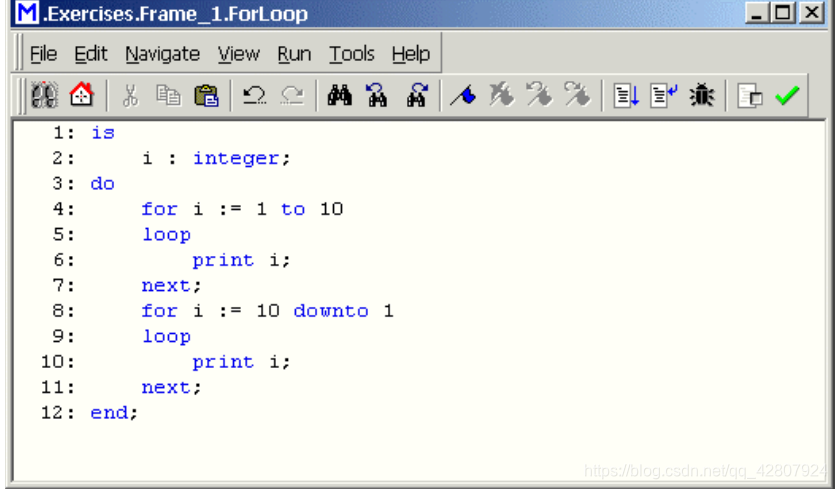Click the document with blue down arrow icon
Viewport: 837px width, 489px height.
click(626, 96)
